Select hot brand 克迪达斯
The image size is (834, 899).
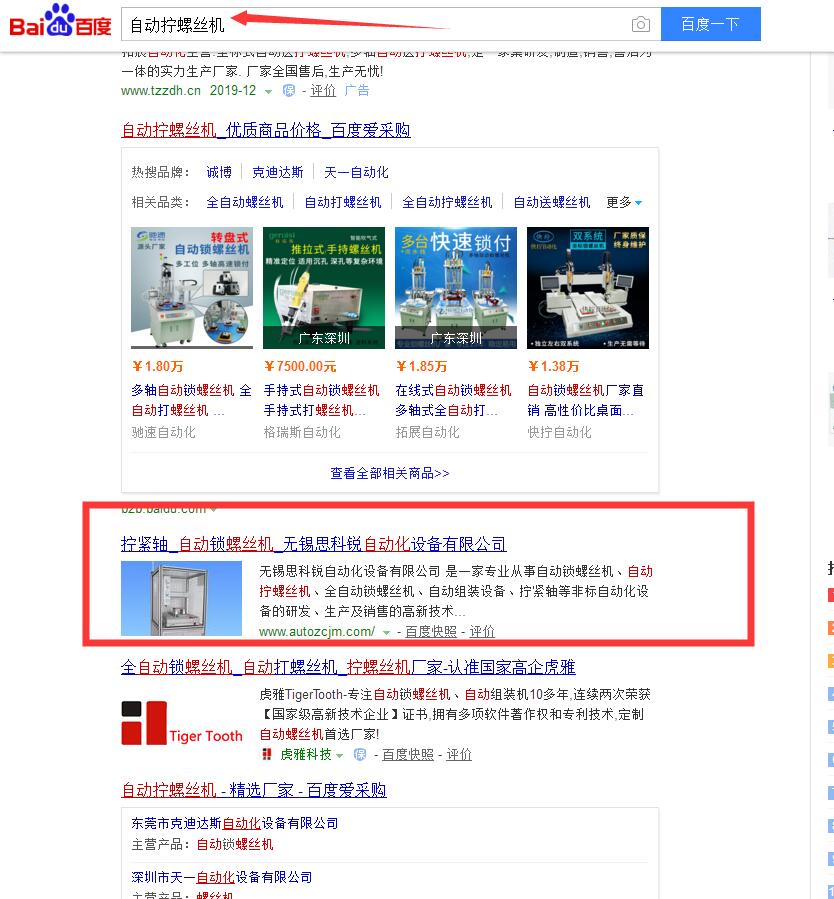click(277, 172)
